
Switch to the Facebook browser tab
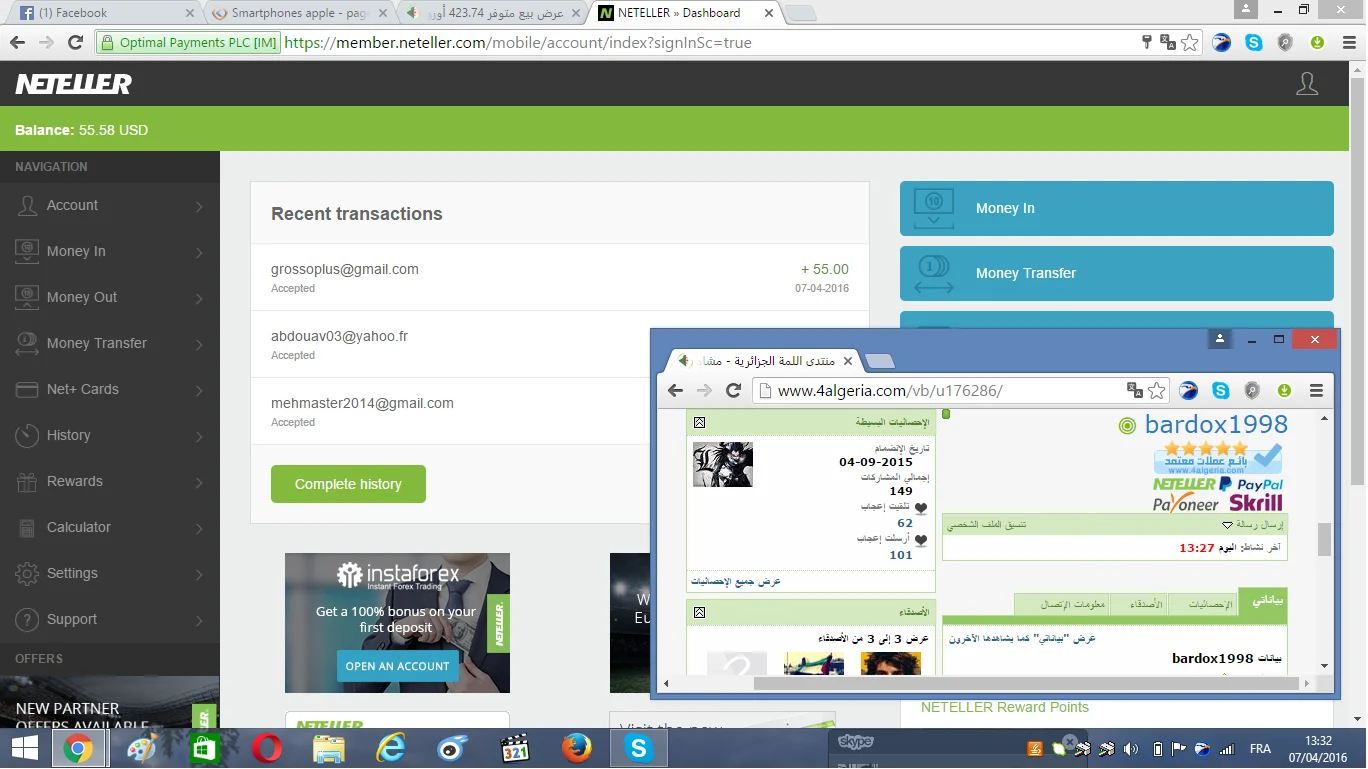(x=100, y=13)
